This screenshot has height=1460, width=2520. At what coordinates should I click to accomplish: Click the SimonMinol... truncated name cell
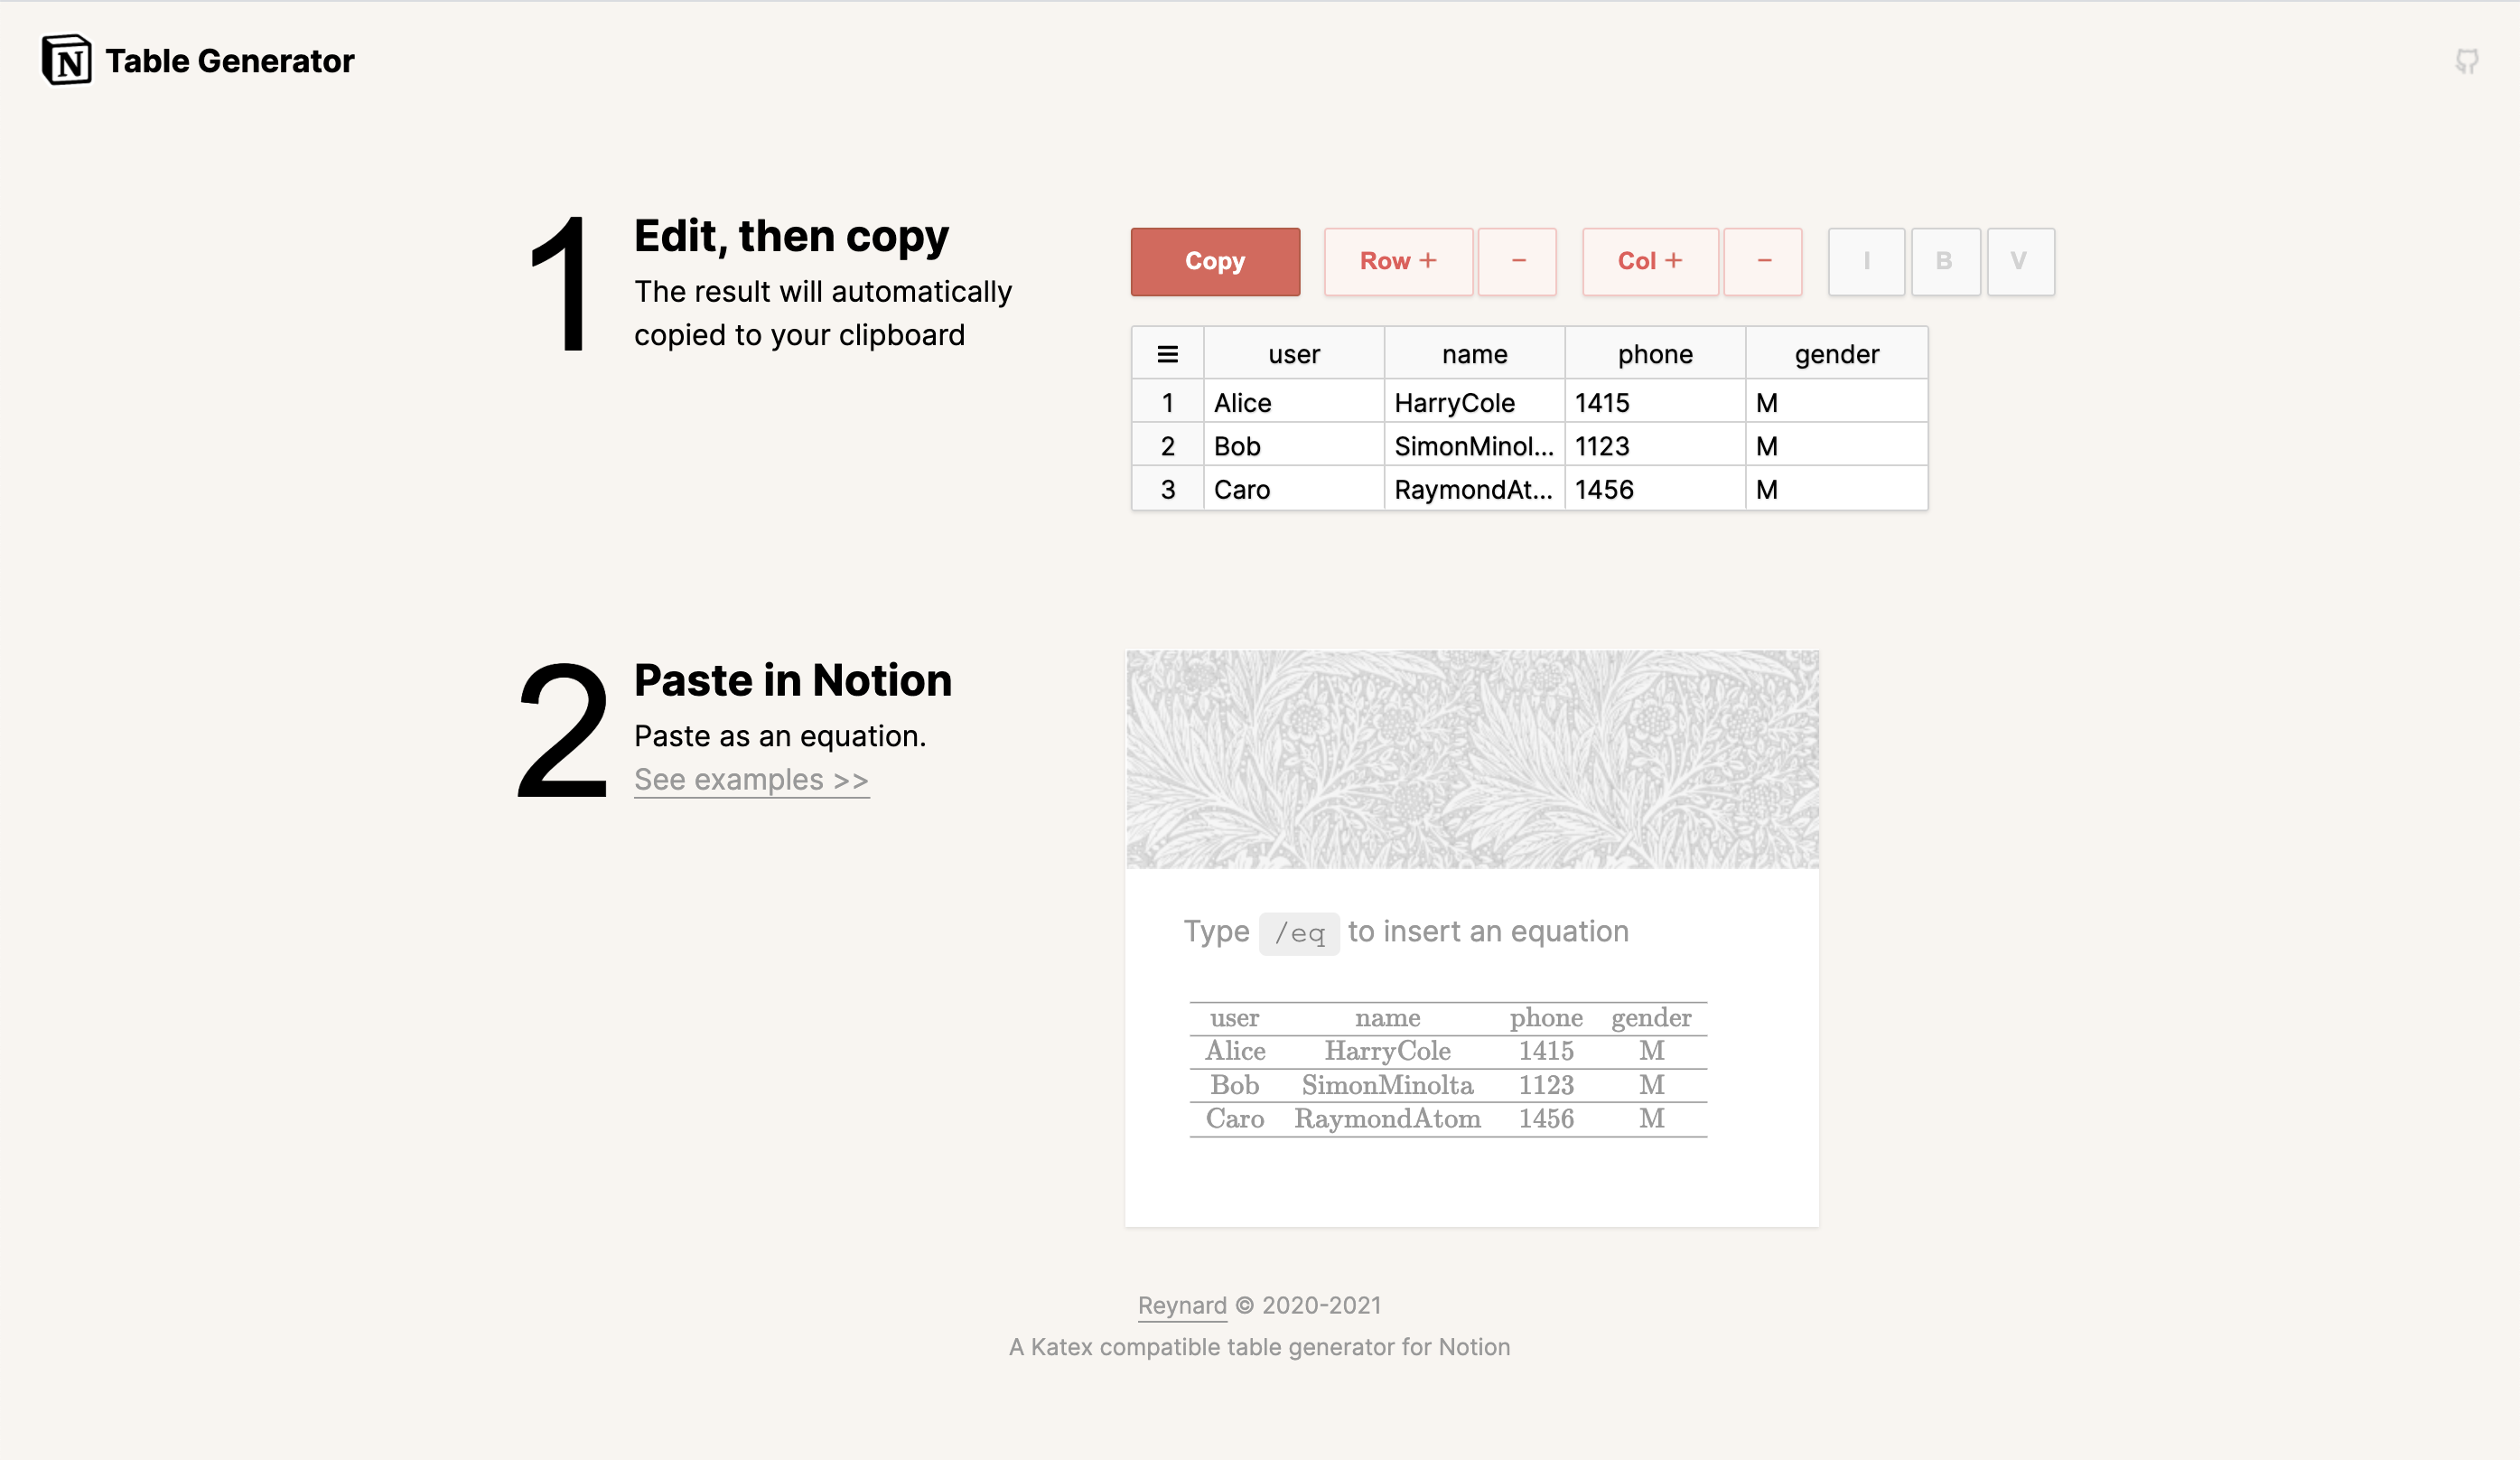tap(1474, 445)
